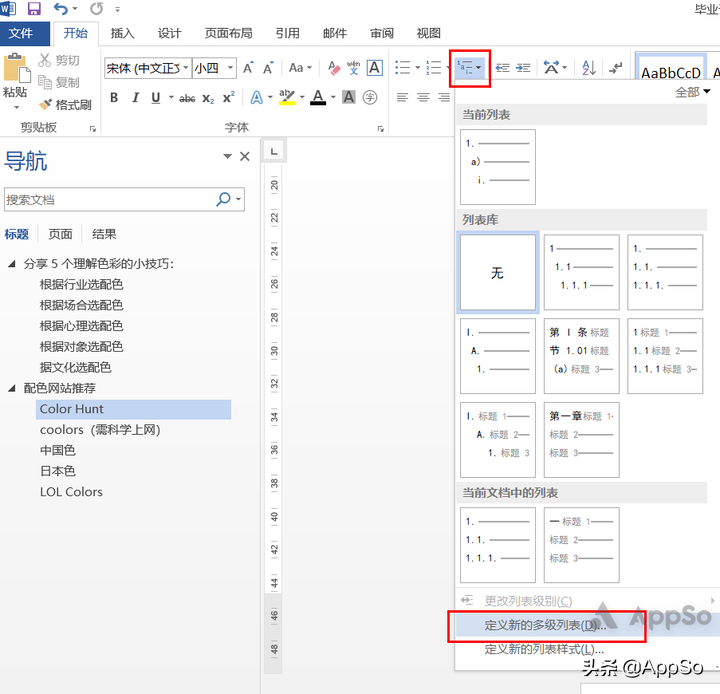Open search options arrow beside magnifier
Image resolution: width=720 pixels, height=694 pixels.
click(238, 199)
